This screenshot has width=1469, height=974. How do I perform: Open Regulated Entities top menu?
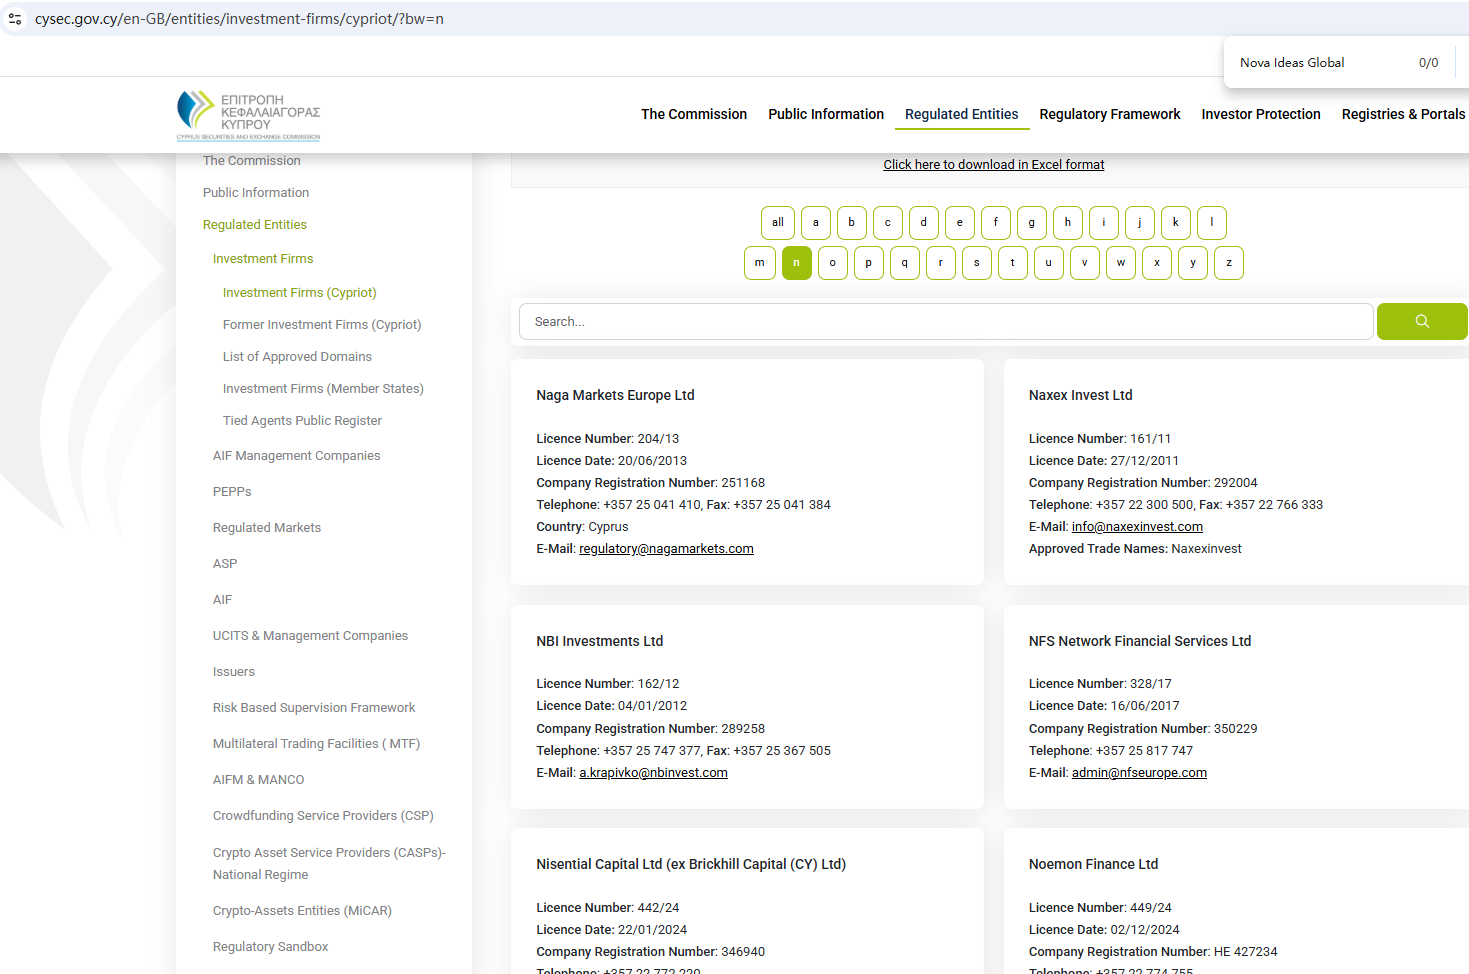pyautogui.click(x=961, y=115)
